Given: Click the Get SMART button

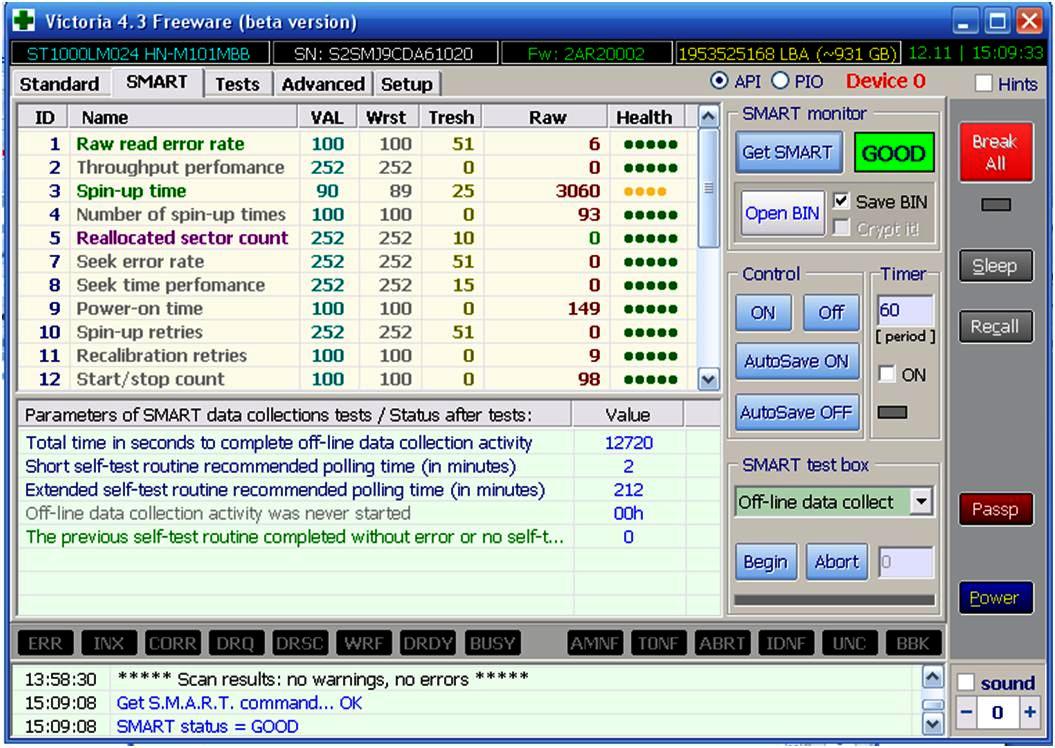Looking at the screenshot, I should (x=787, y=153).
